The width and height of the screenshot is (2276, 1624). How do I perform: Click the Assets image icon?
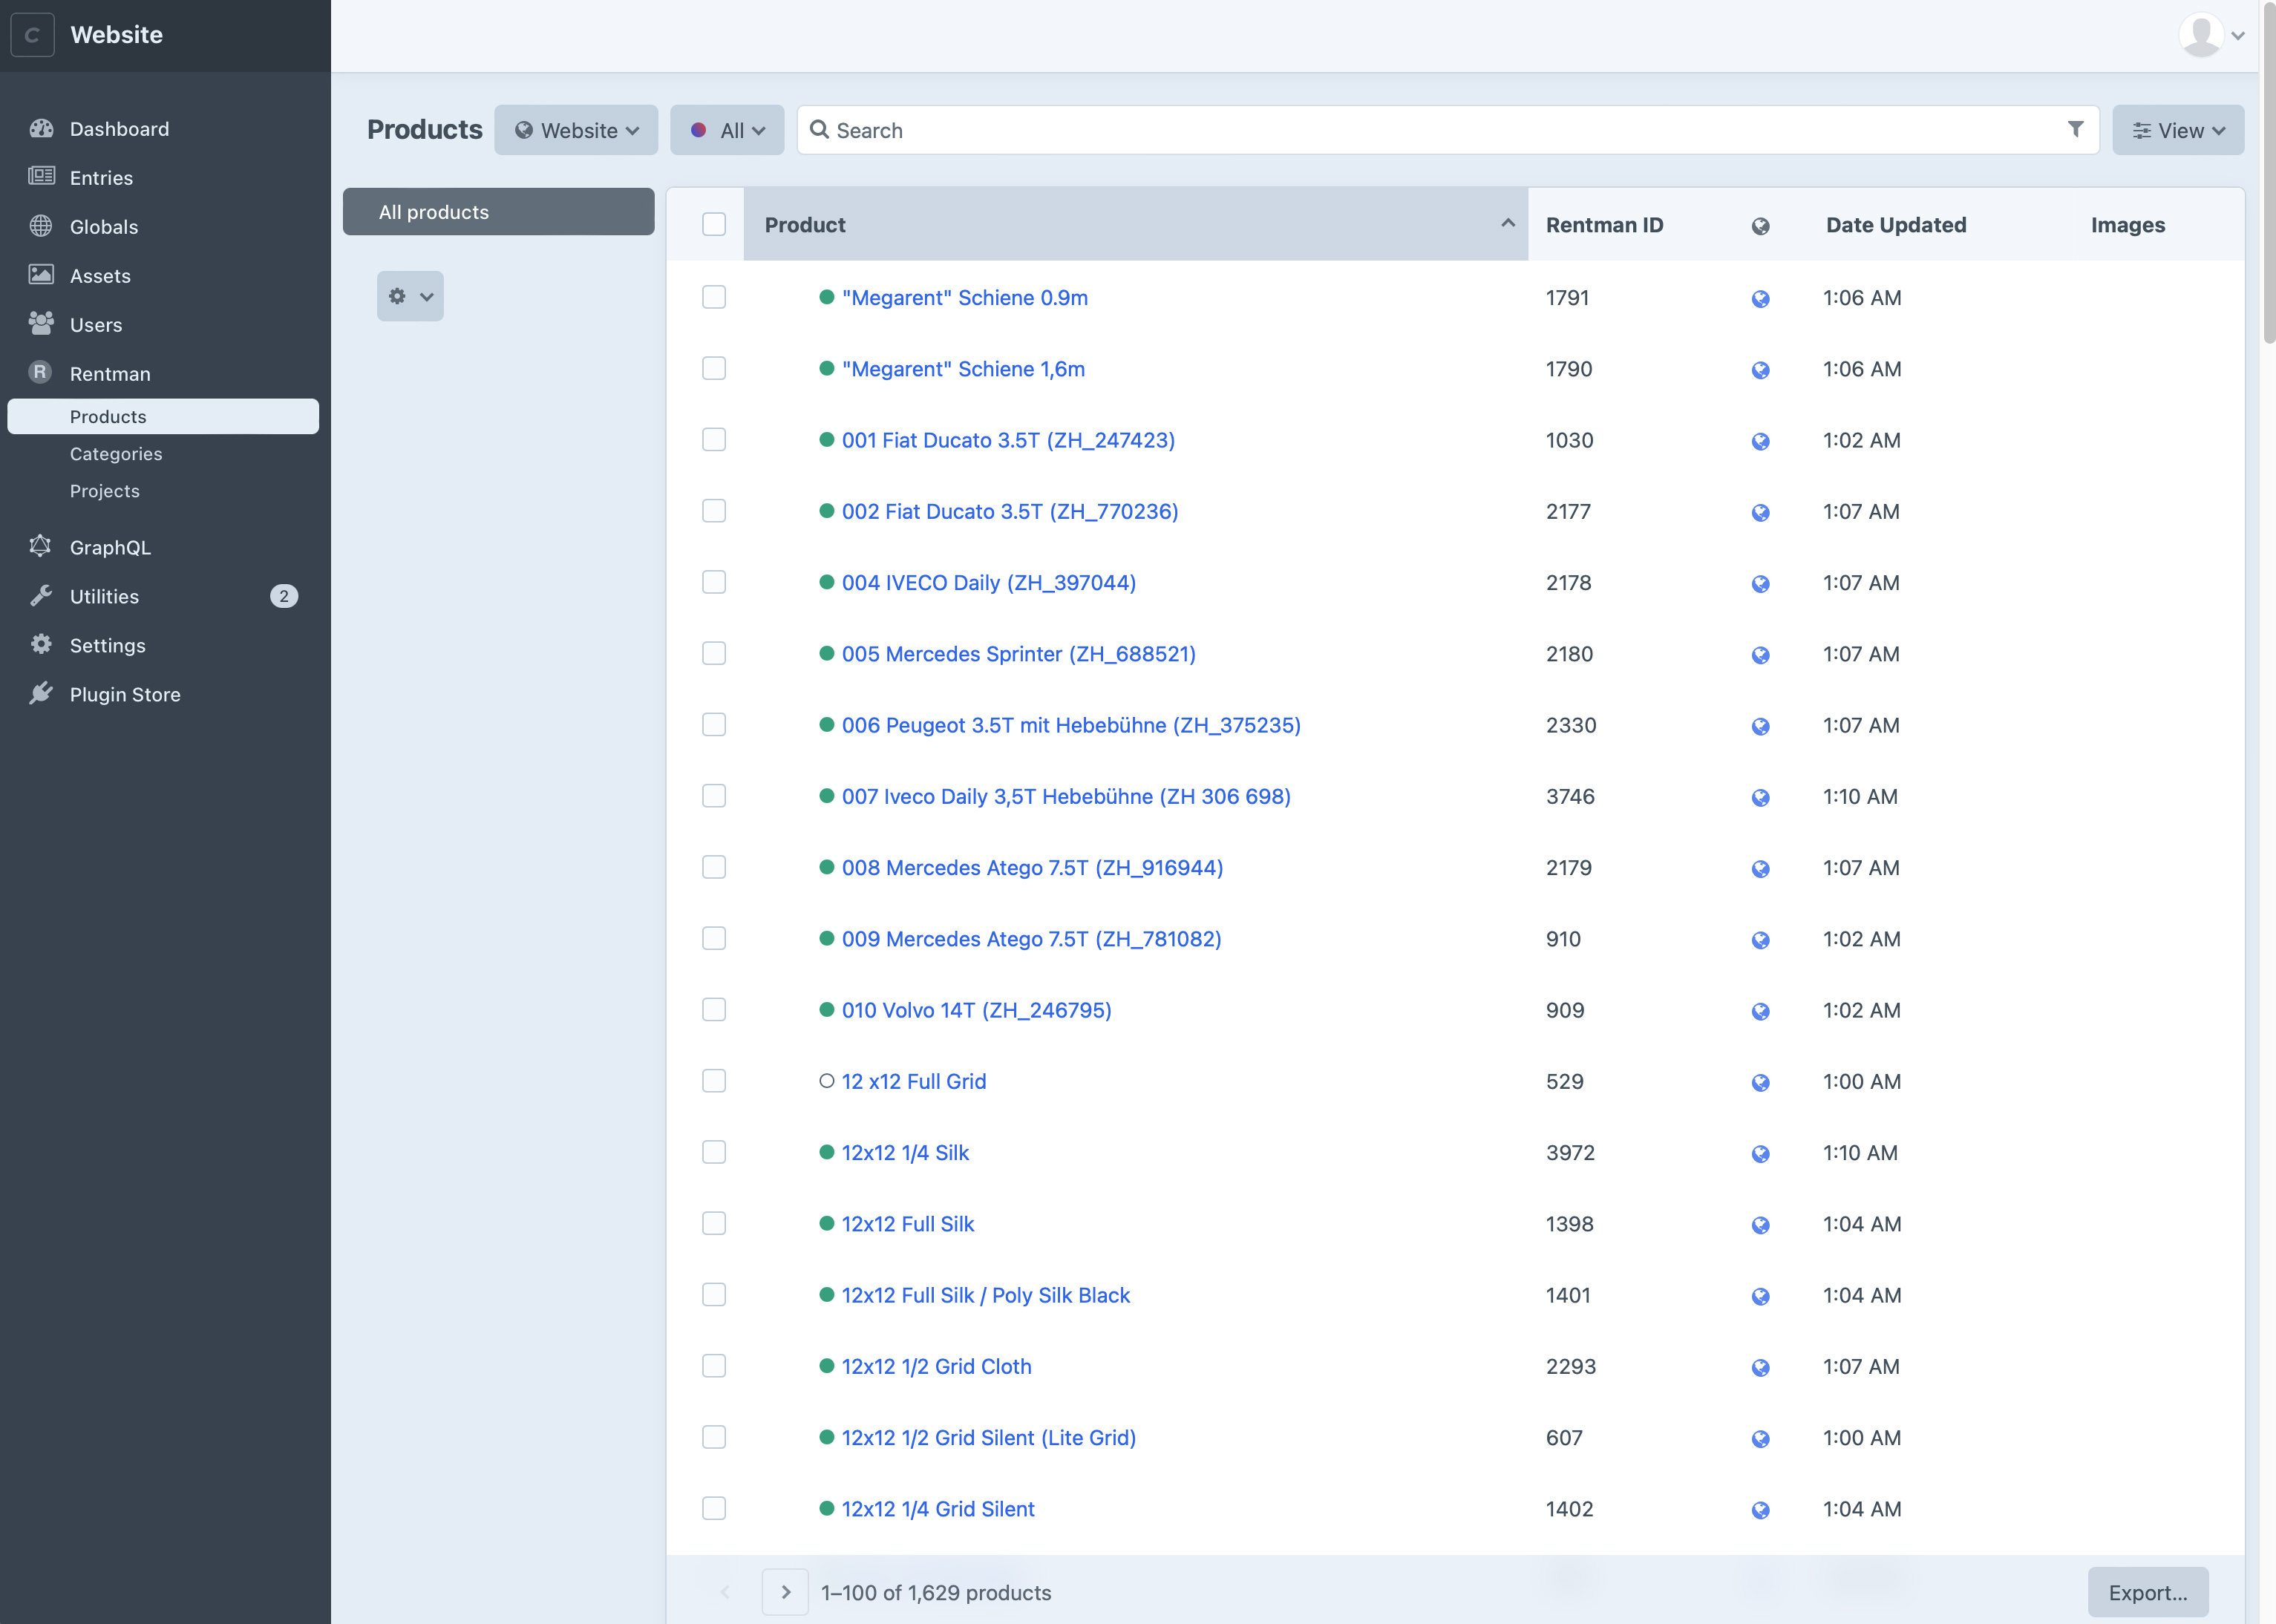coord(41,275)
